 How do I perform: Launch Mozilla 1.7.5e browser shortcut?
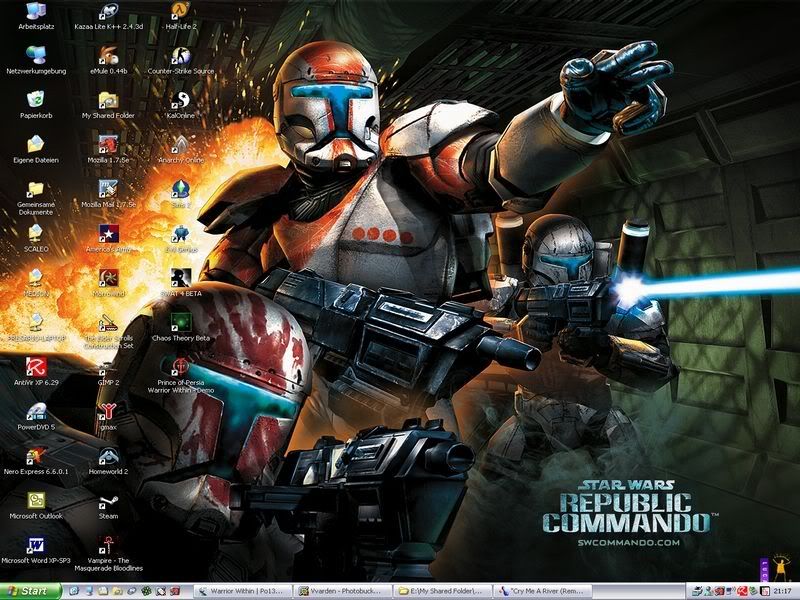tap(108, 149)
